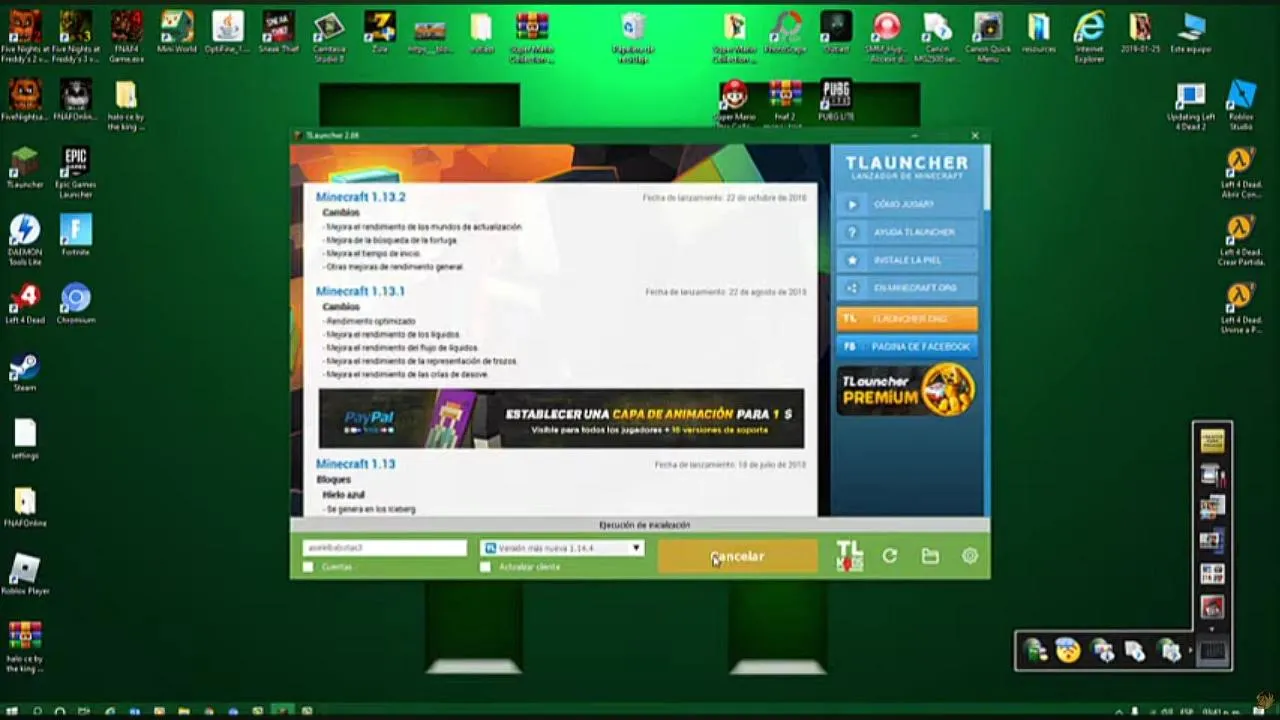Open the game folder icon in TLauncher
This screenshot has height=720, width=1280.
point(930,556)
